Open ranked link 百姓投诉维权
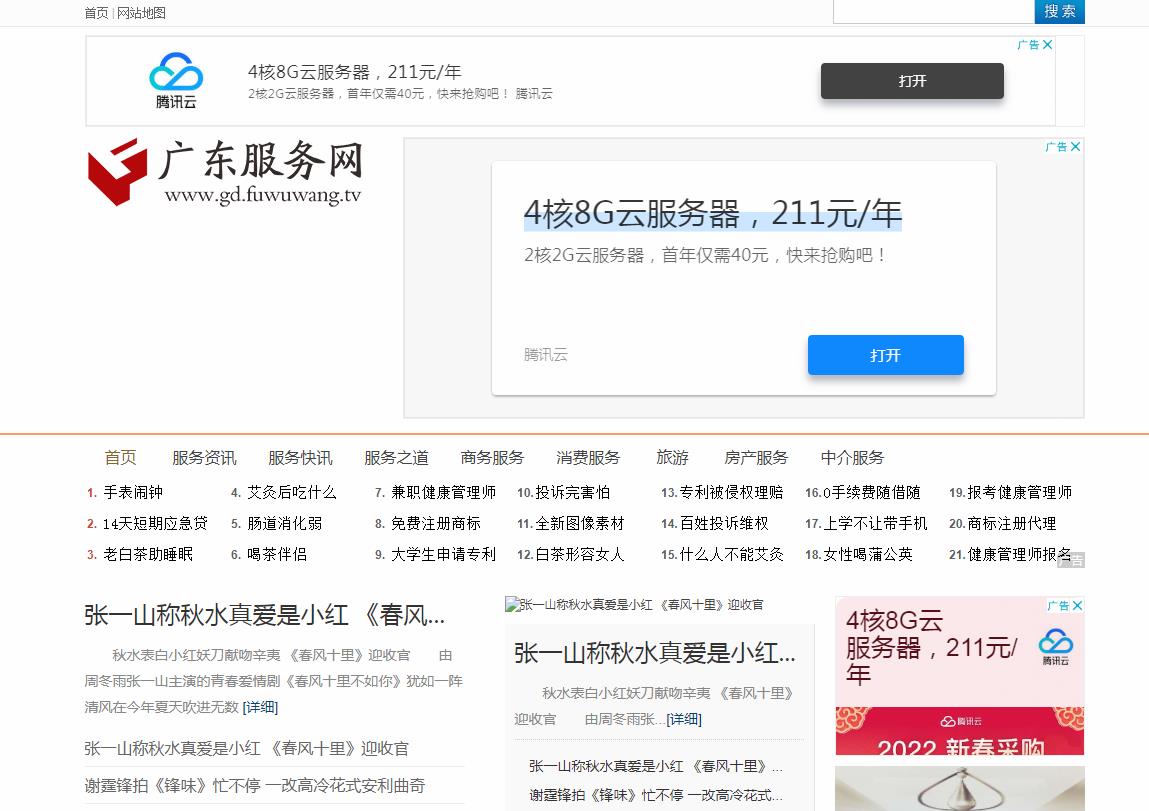Viewport: 1149px width, 811px height. [x=724, y=523]
